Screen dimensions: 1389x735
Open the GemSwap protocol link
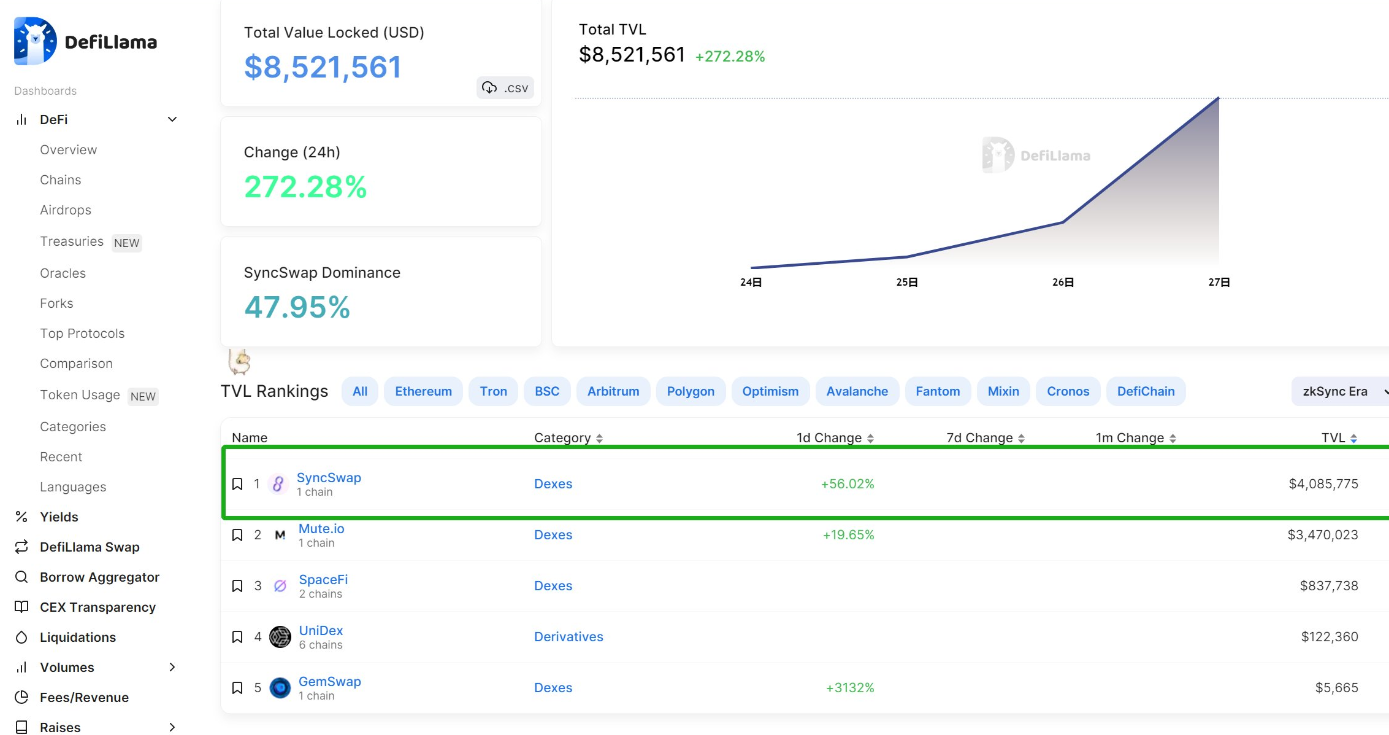click(330, 681)
